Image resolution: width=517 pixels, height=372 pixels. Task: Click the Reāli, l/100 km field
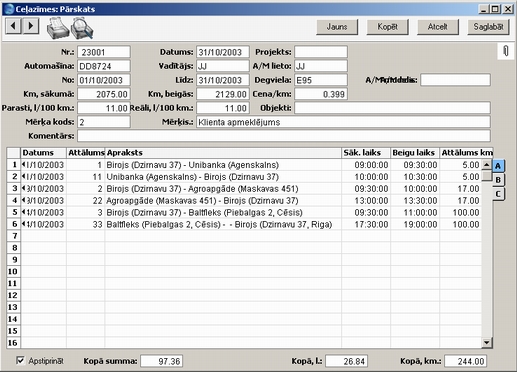(x=223, y=108)
